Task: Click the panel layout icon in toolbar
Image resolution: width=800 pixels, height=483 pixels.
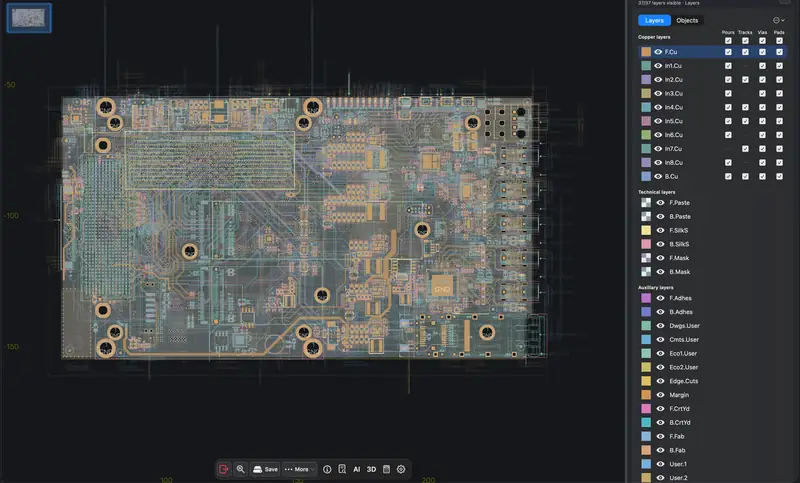Action: click(386, 469)
